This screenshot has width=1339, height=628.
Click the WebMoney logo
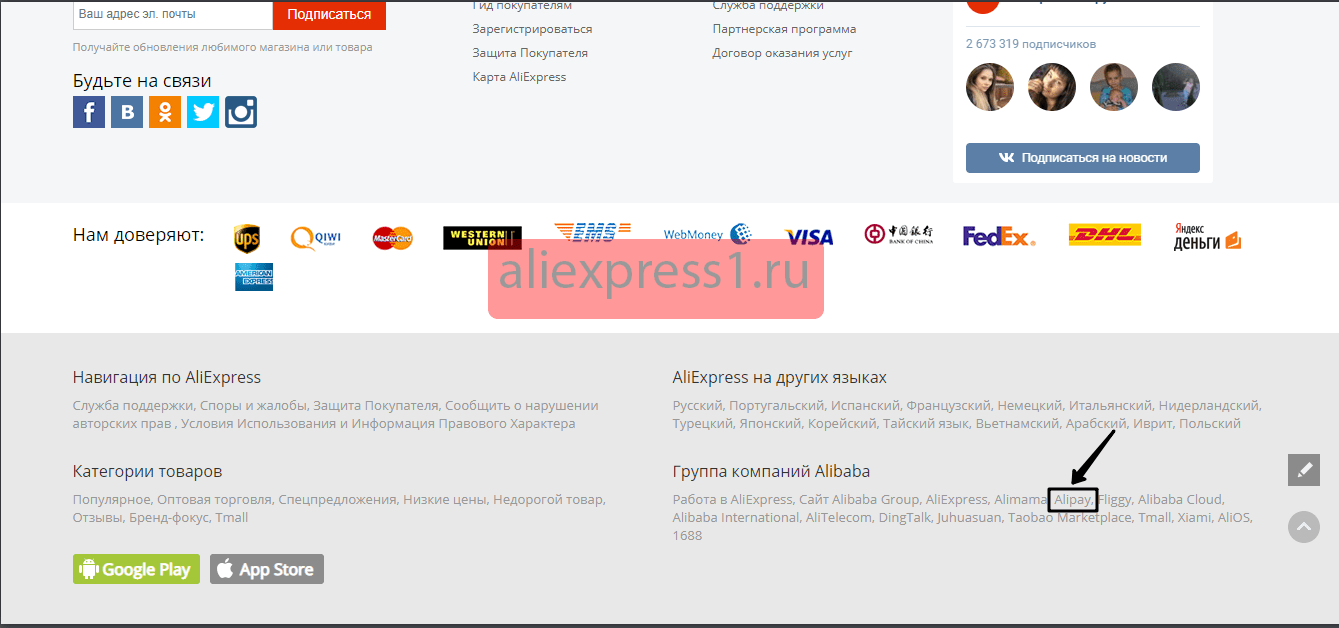click(708, 235)
